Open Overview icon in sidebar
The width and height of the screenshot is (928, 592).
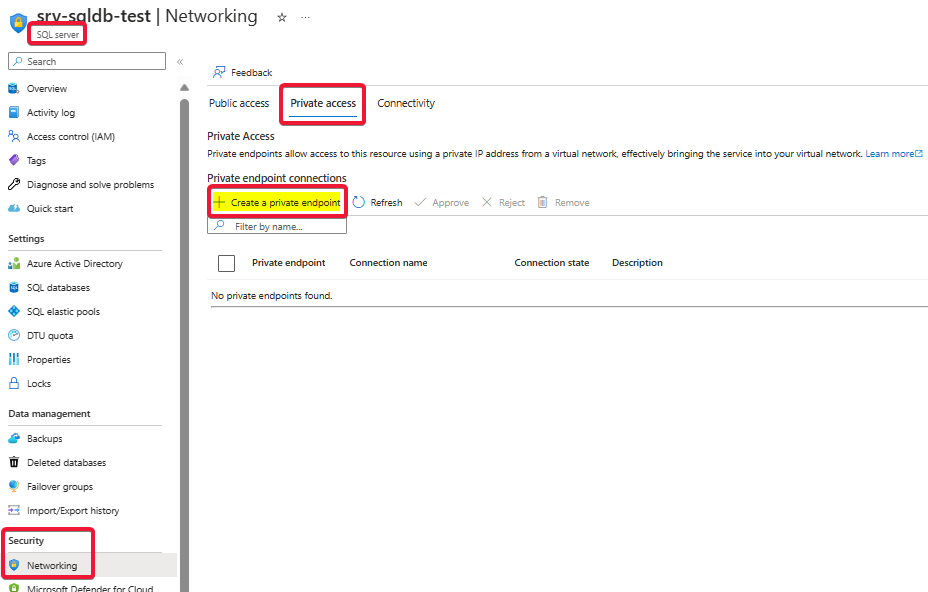[x=14, y=89]
